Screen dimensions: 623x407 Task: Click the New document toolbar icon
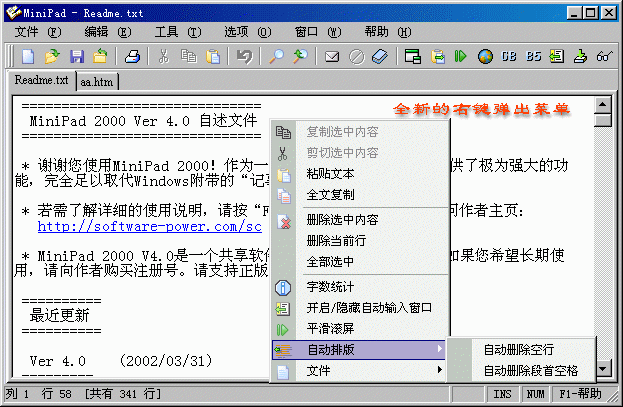coord(28,56)
